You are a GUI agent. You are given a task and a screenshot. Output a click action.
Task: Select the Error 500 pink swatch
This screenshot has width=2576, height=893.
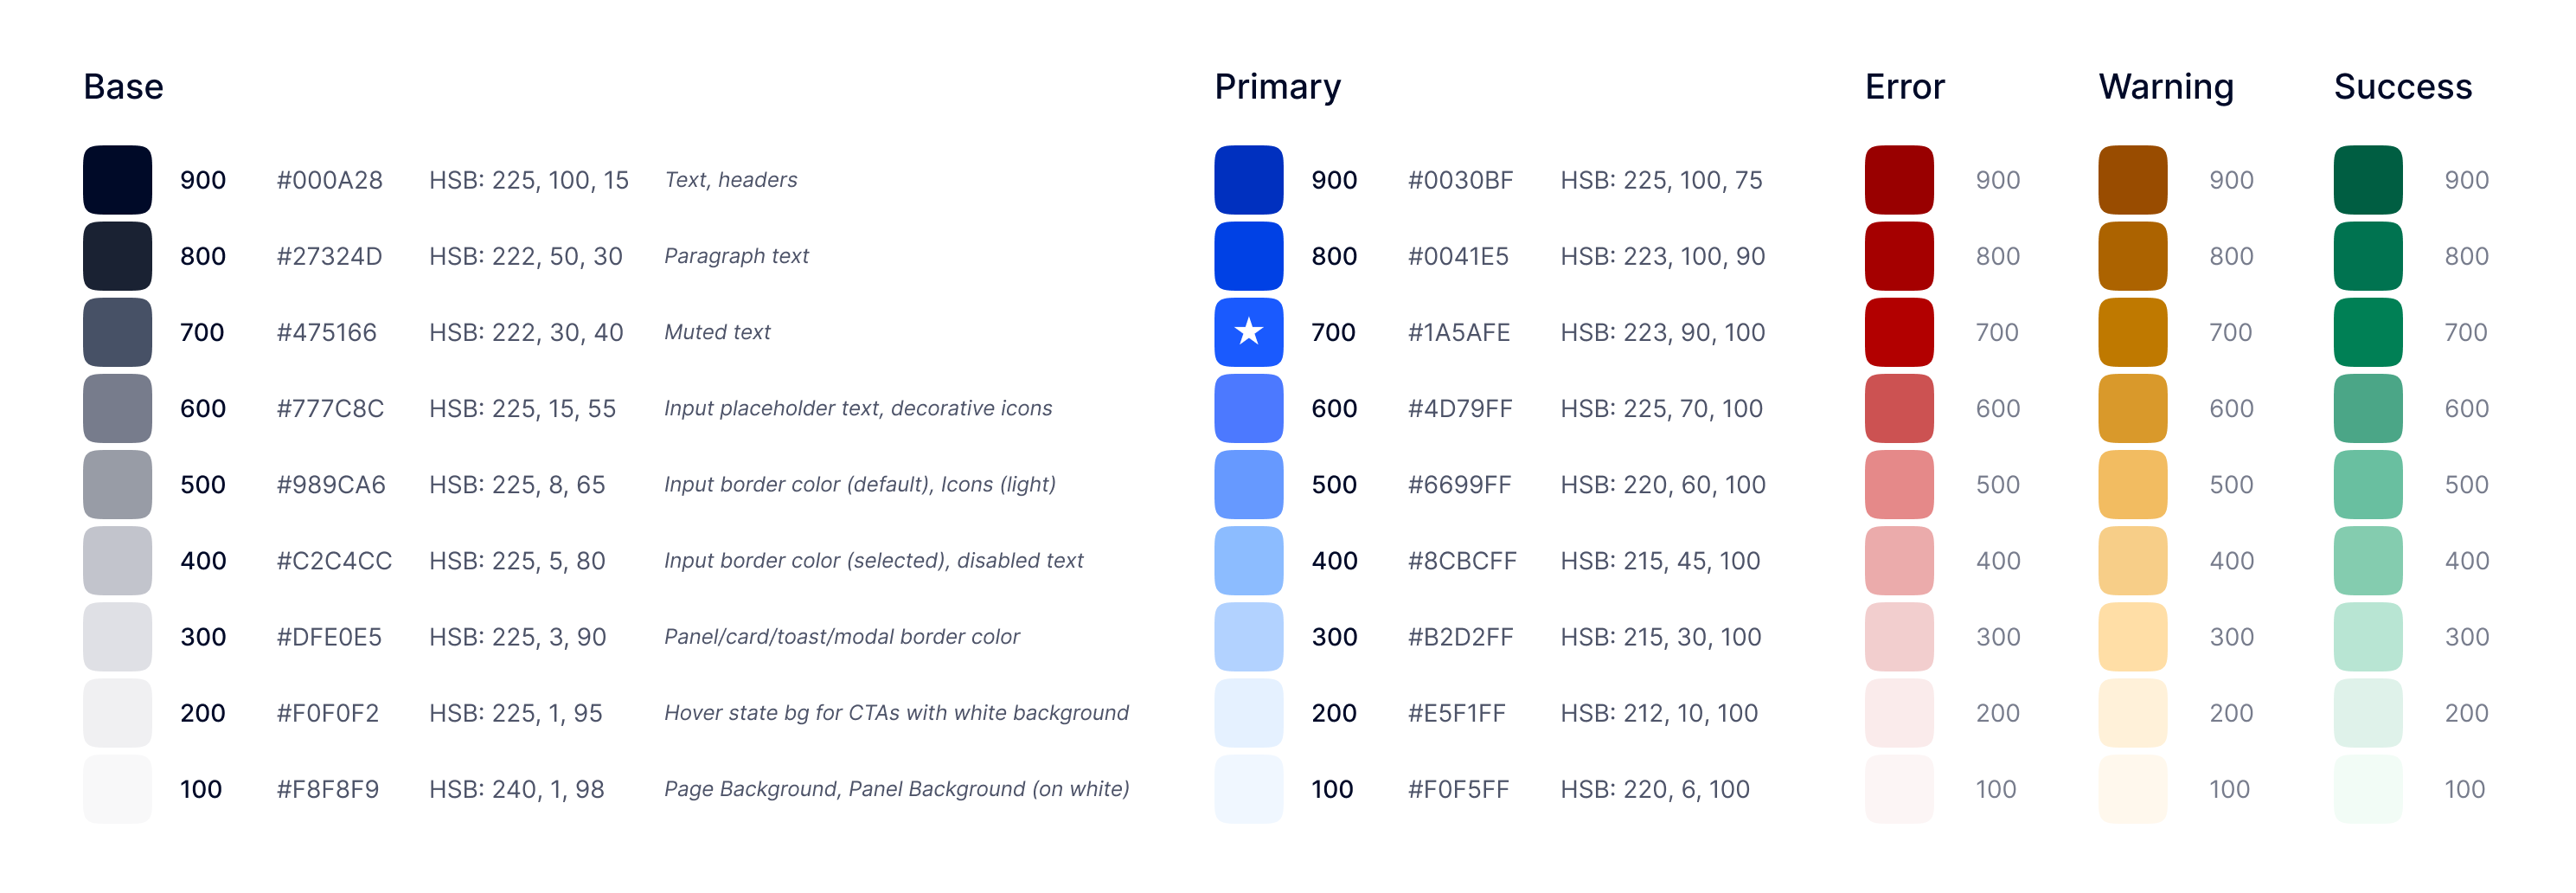coord(1899,484)
